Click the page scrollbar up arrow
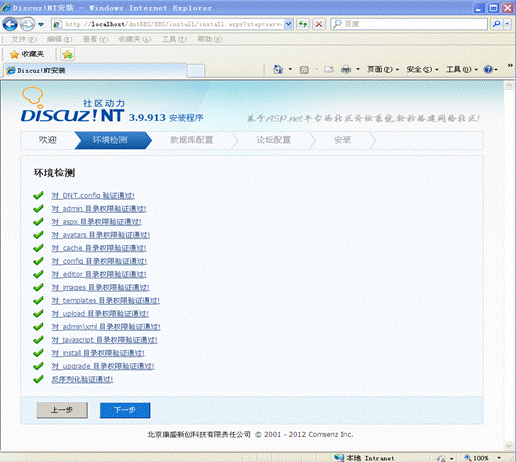This screenshot has width=516, height=462. pos(509,86)
